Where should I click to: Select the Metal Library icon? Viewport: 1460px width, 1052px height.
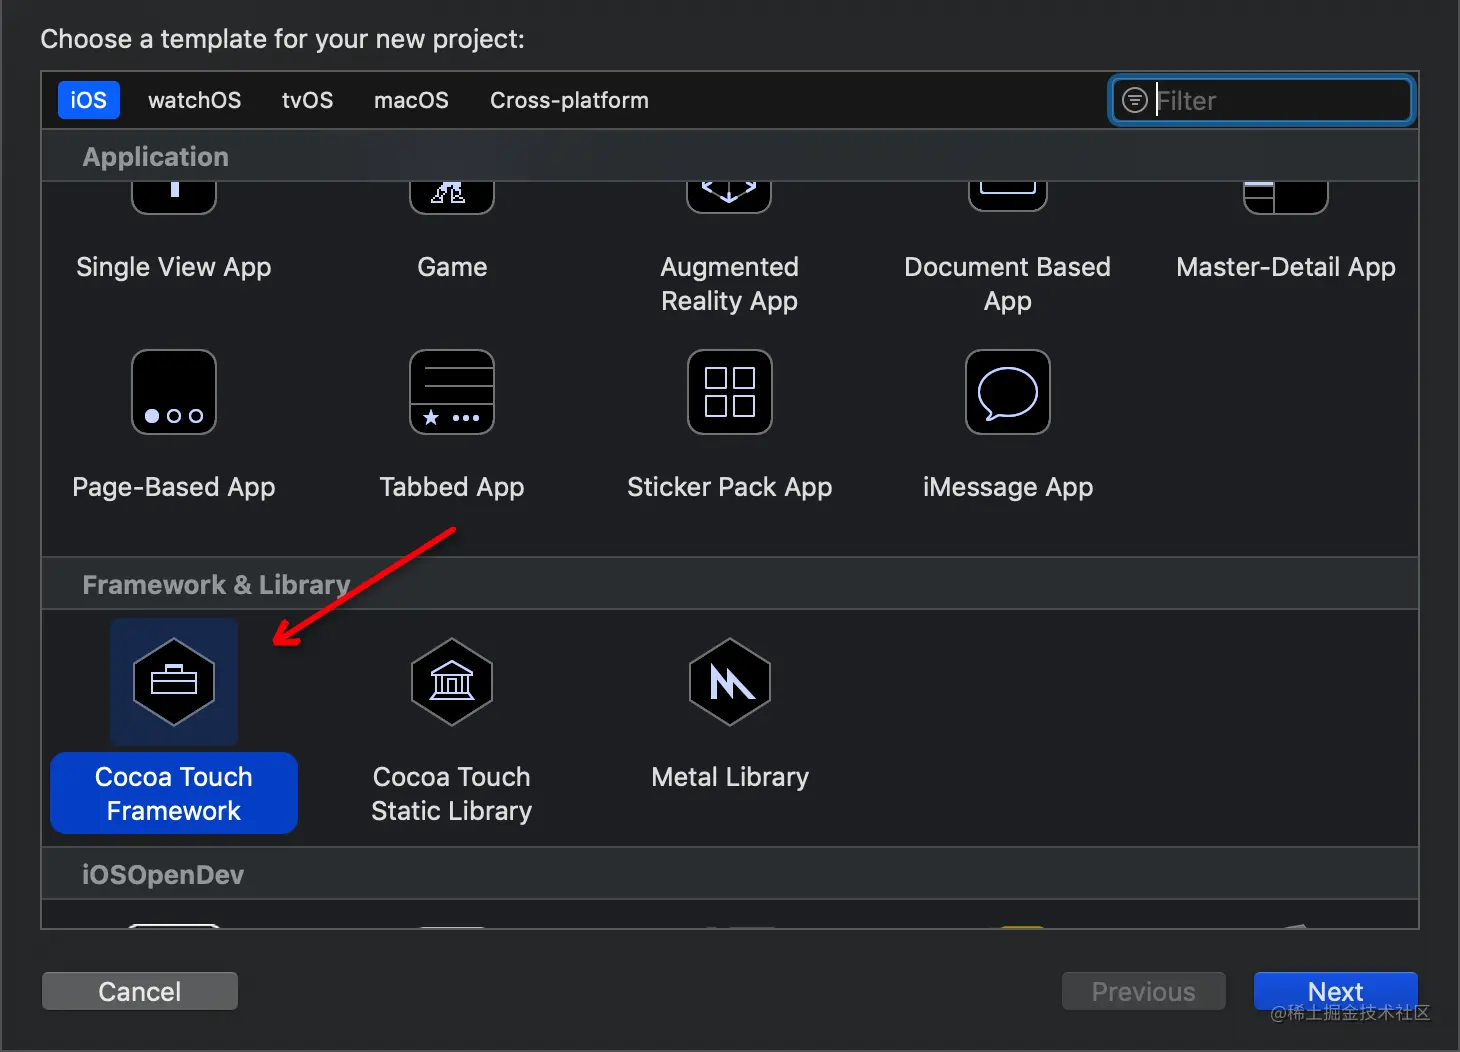tap(730, 682)
